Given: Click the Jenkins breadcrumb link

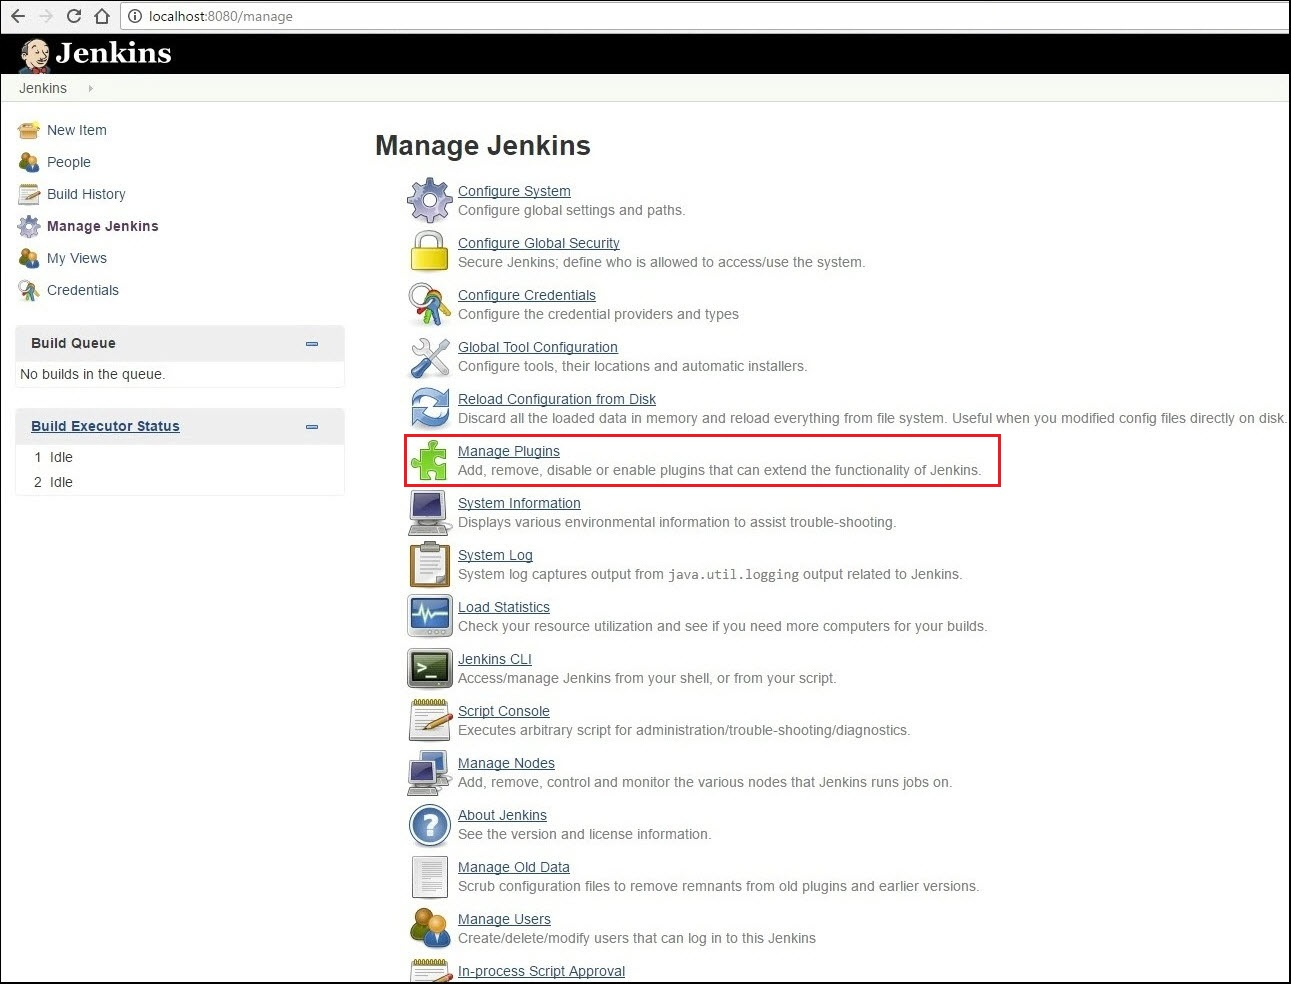Looking at the screenshot, I should [x=43, y=88].
